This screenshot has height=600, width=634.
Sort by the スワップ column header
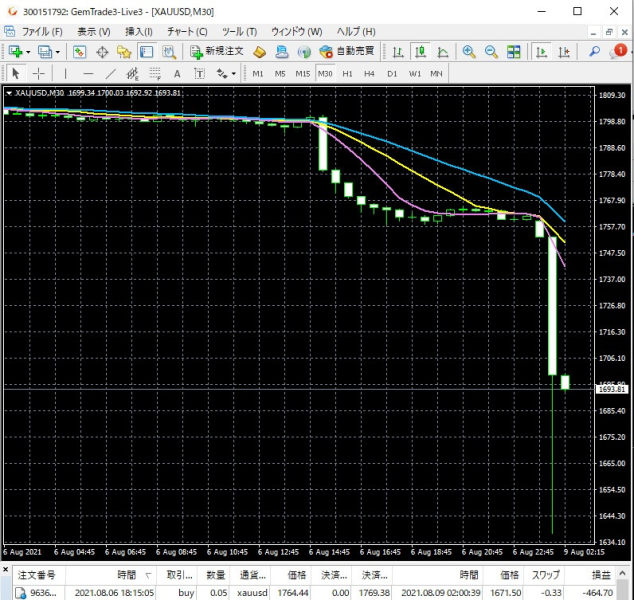545,575
